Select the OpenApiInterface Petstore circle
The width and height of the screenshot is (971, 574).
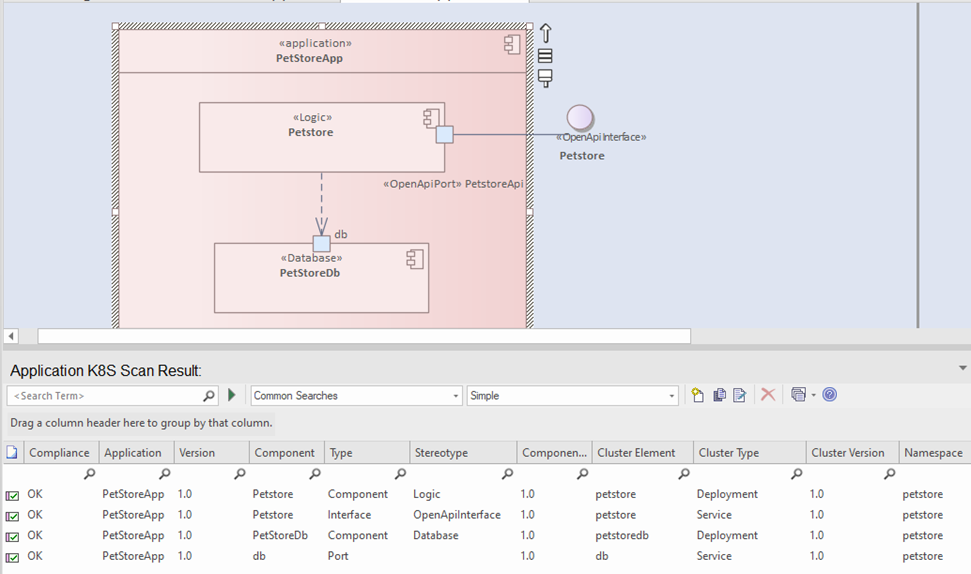point(580,117)
